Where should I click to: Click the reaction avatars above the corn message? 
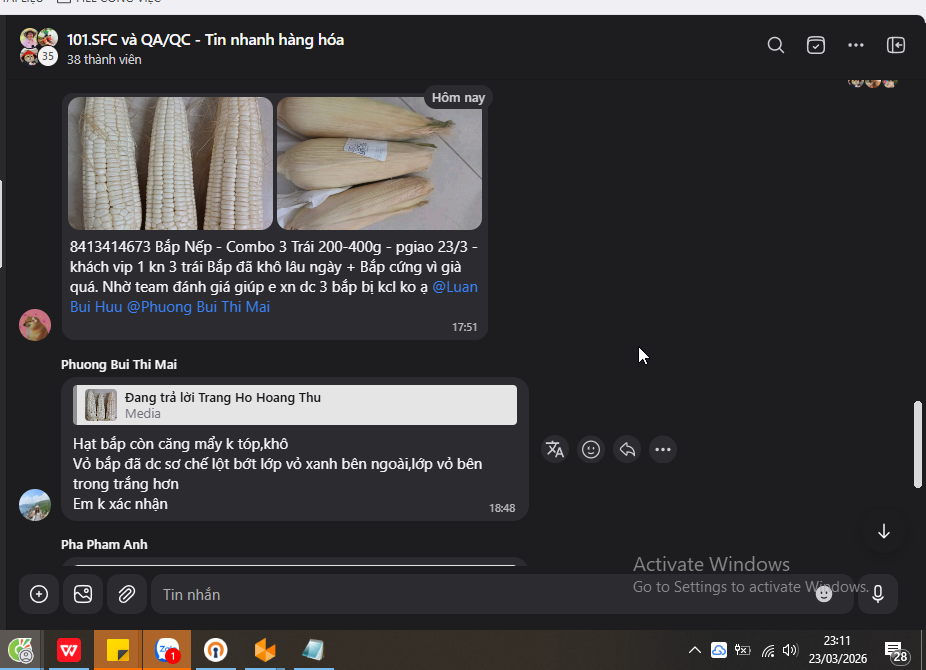tap(872, 82)
